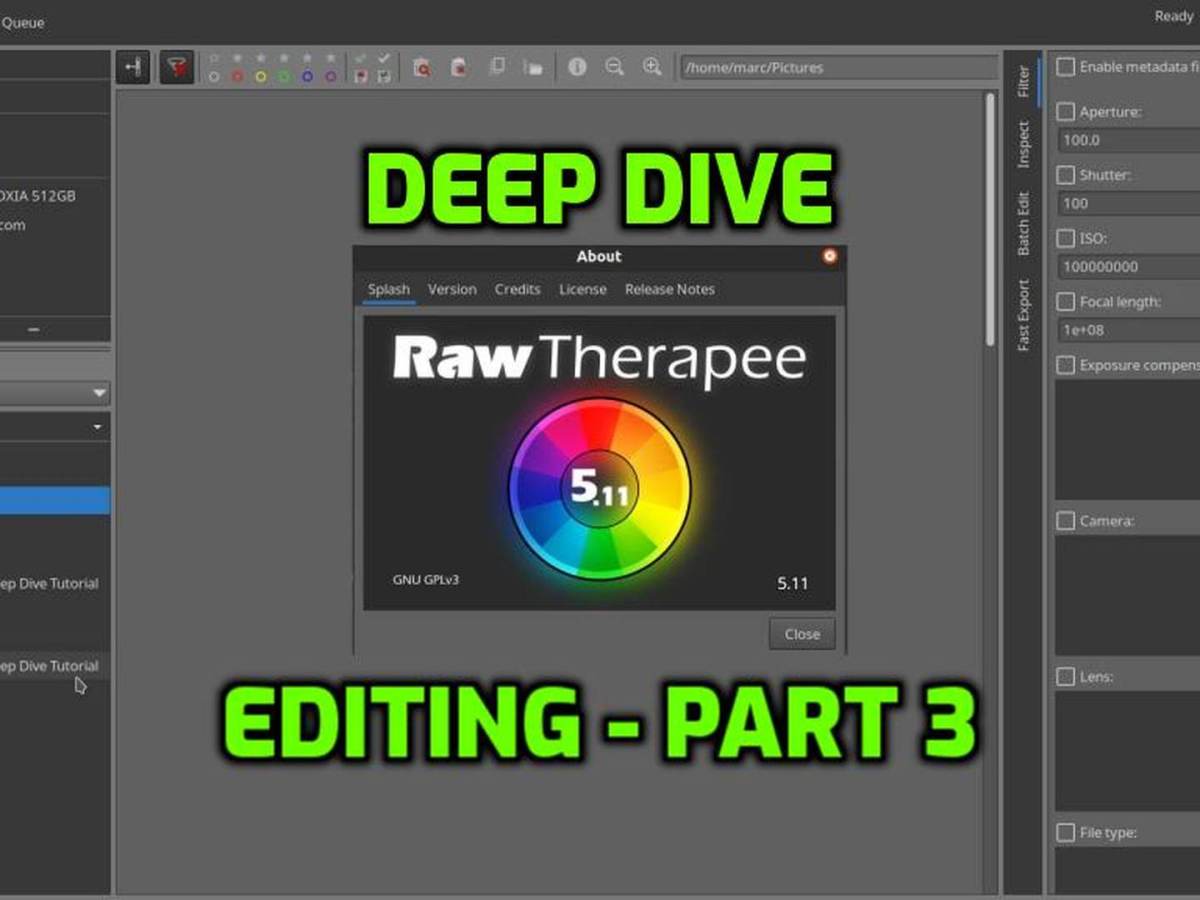The height and width of the screenshot is (900, 1200).
Task: Check the Focal length filter box
Action: [x=1066, y=301]
